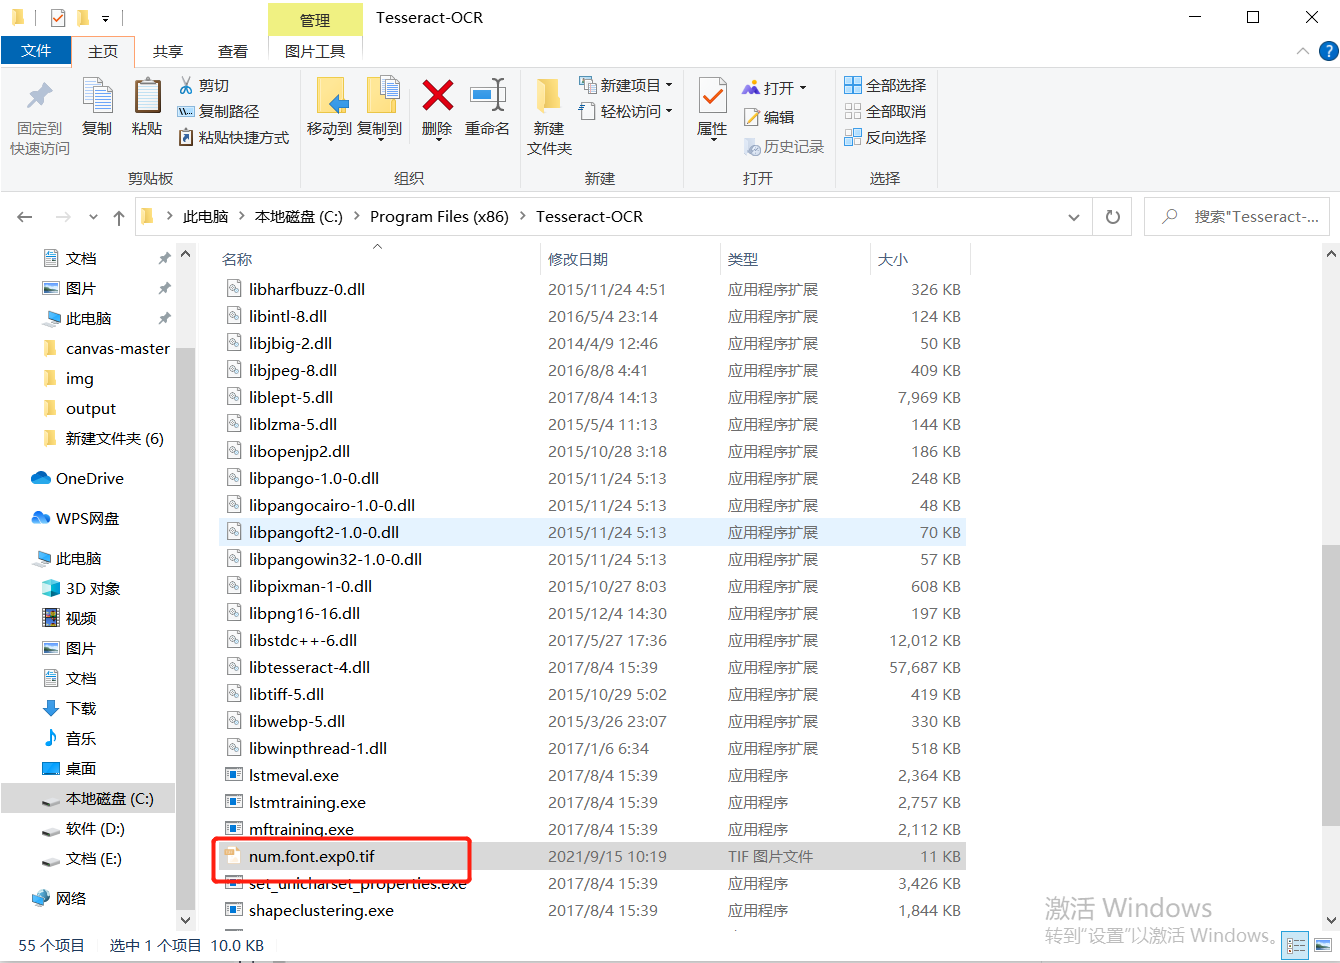Select 3D 对象 in the sidebar
1340x963 pixels.
pos(81,588)
